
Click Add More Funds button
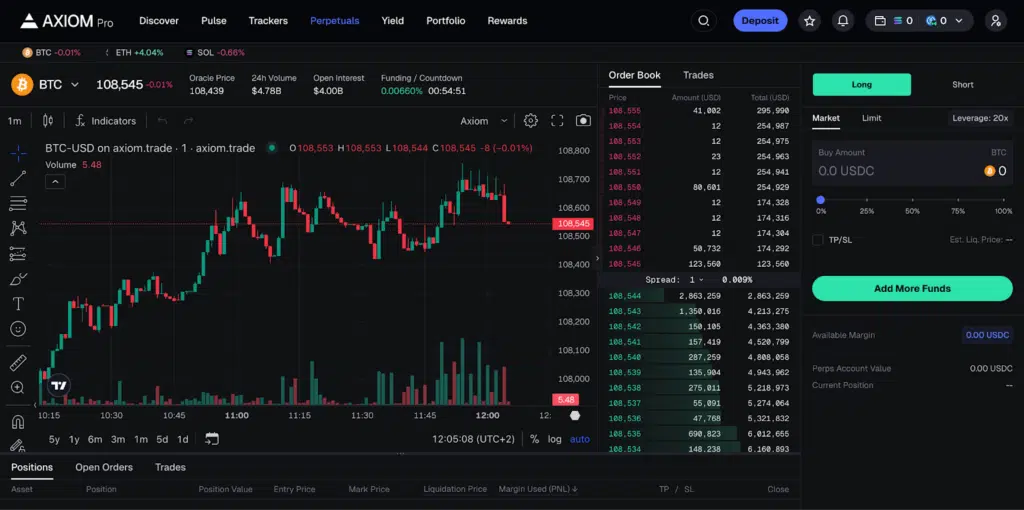pyautogui.click(x=912, y=289)
